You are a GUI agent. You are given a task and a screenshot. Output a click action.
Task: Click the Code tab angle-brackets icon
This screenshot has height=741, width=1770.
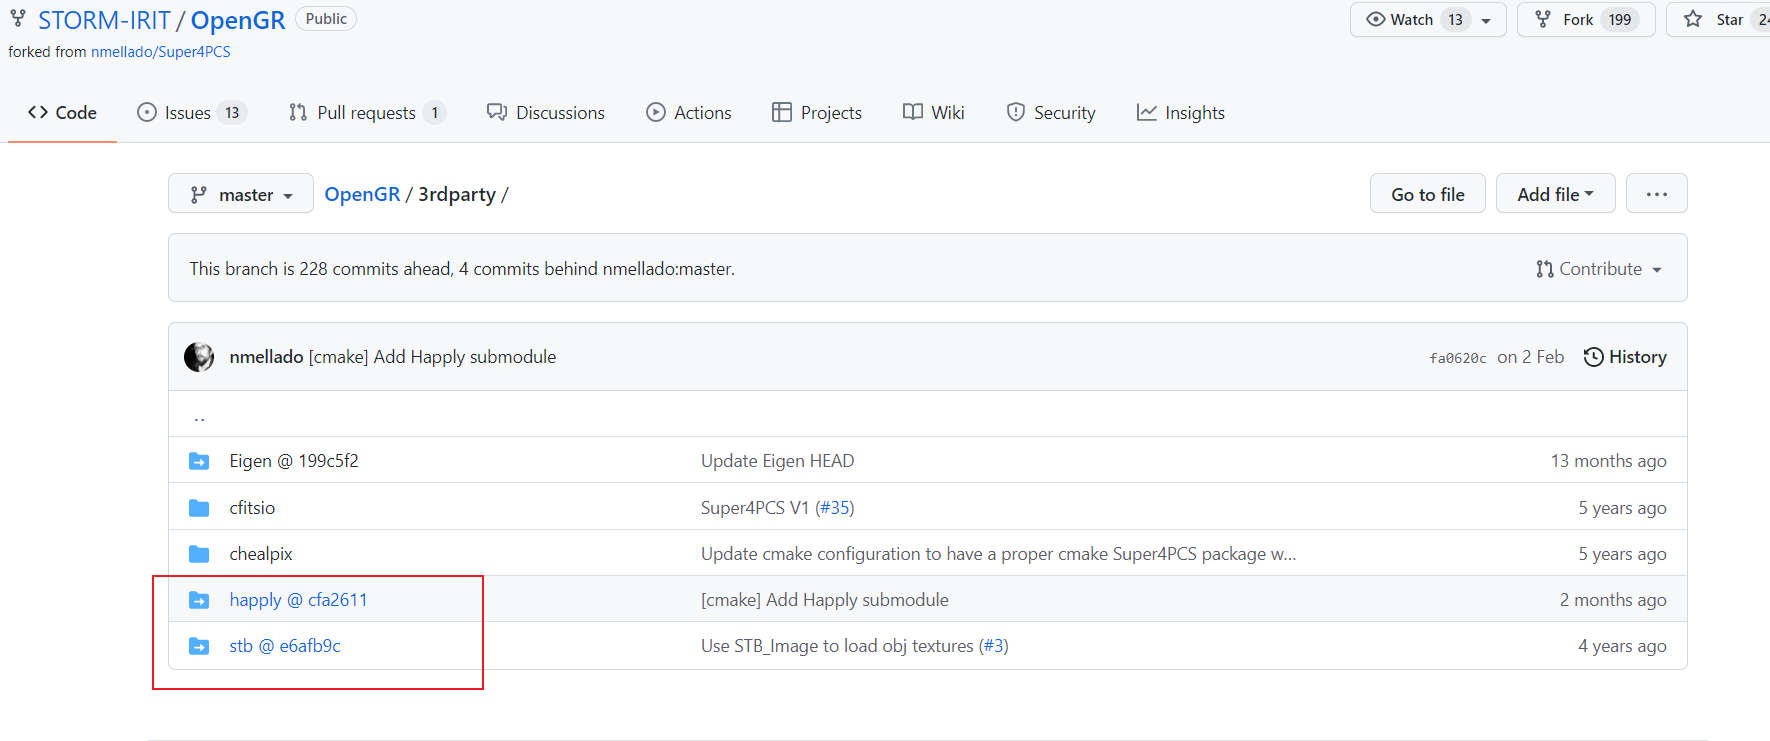point(38,112)
